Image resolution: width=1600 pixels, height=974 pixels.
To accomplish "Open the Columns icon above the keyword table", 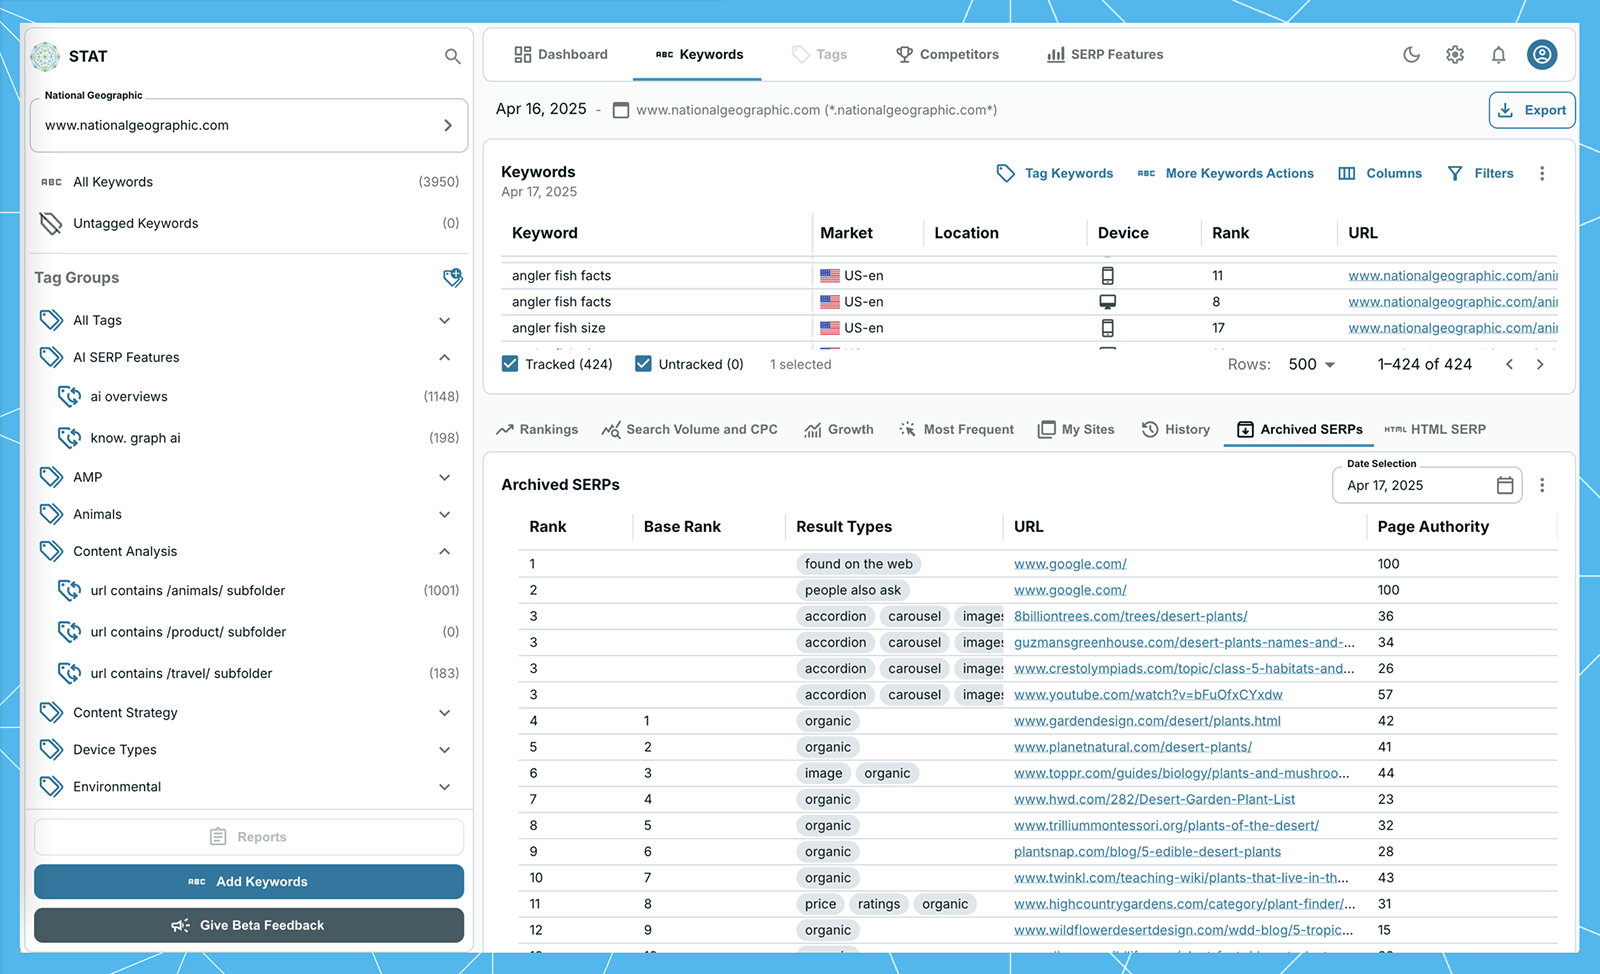I will (1345, 173).
